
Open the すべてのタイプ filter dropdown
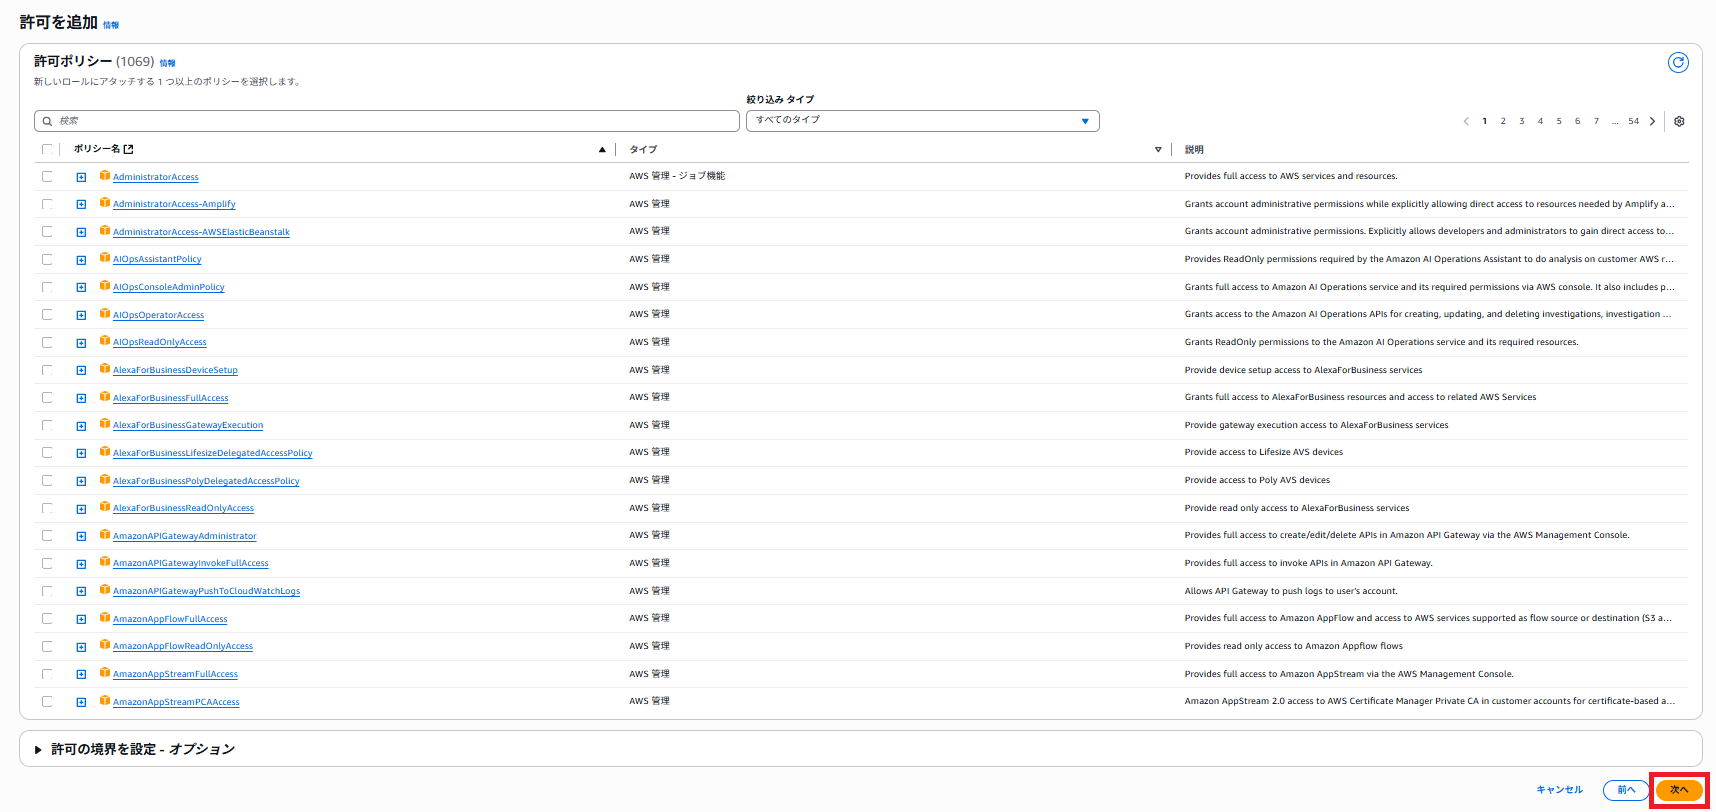click(x=922, y=121)
